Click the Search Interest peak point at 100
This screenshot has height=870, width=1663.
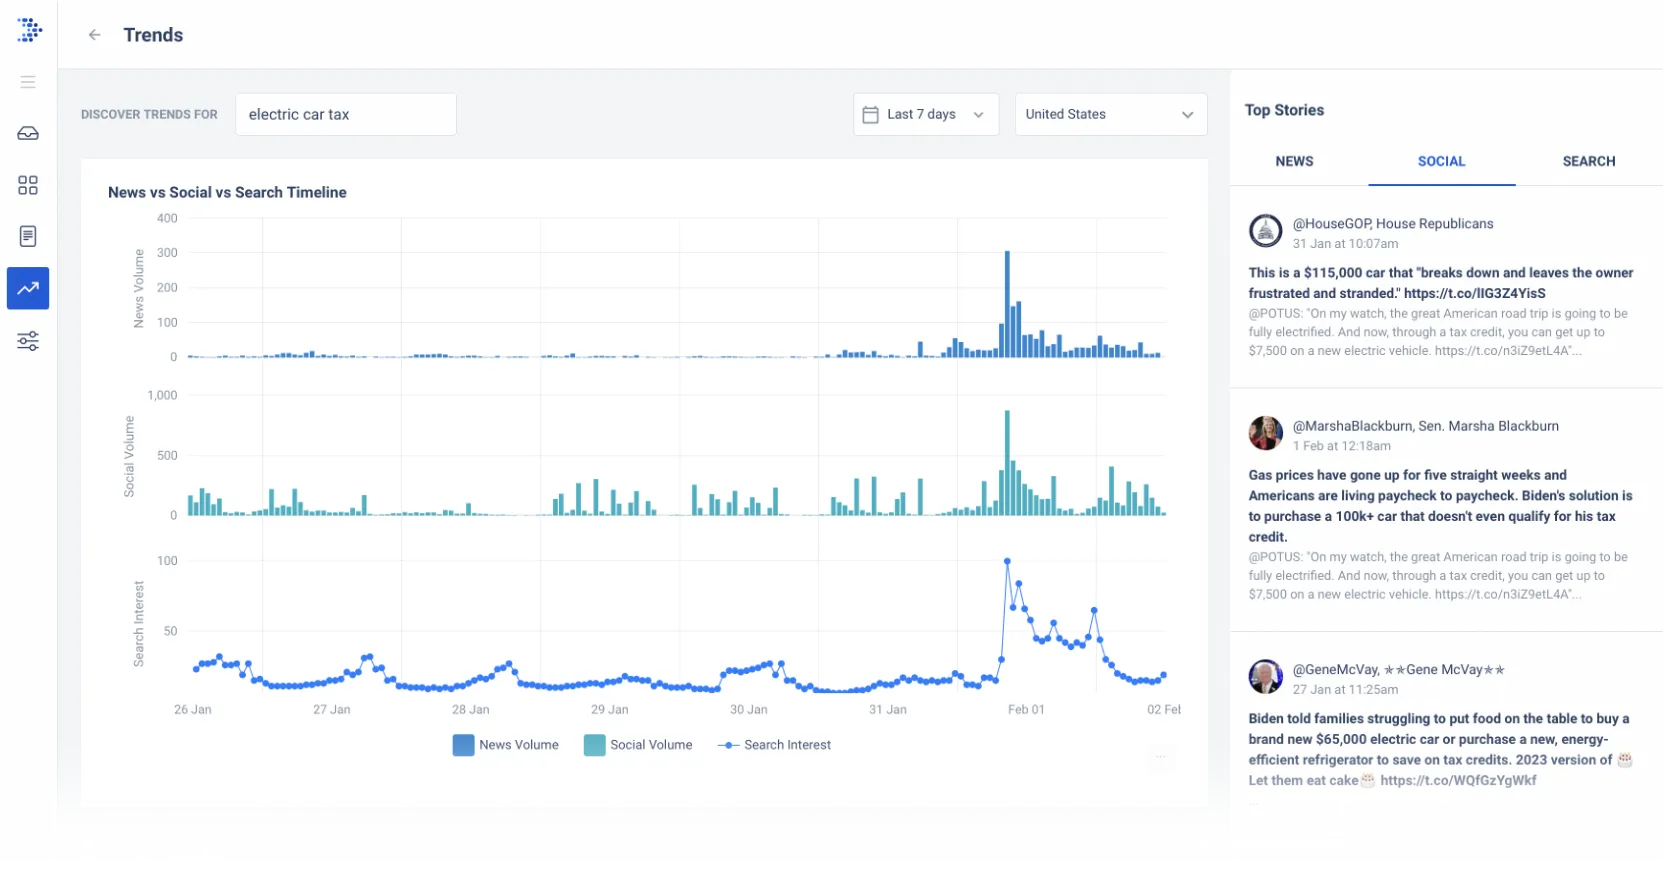(1007, 561)
